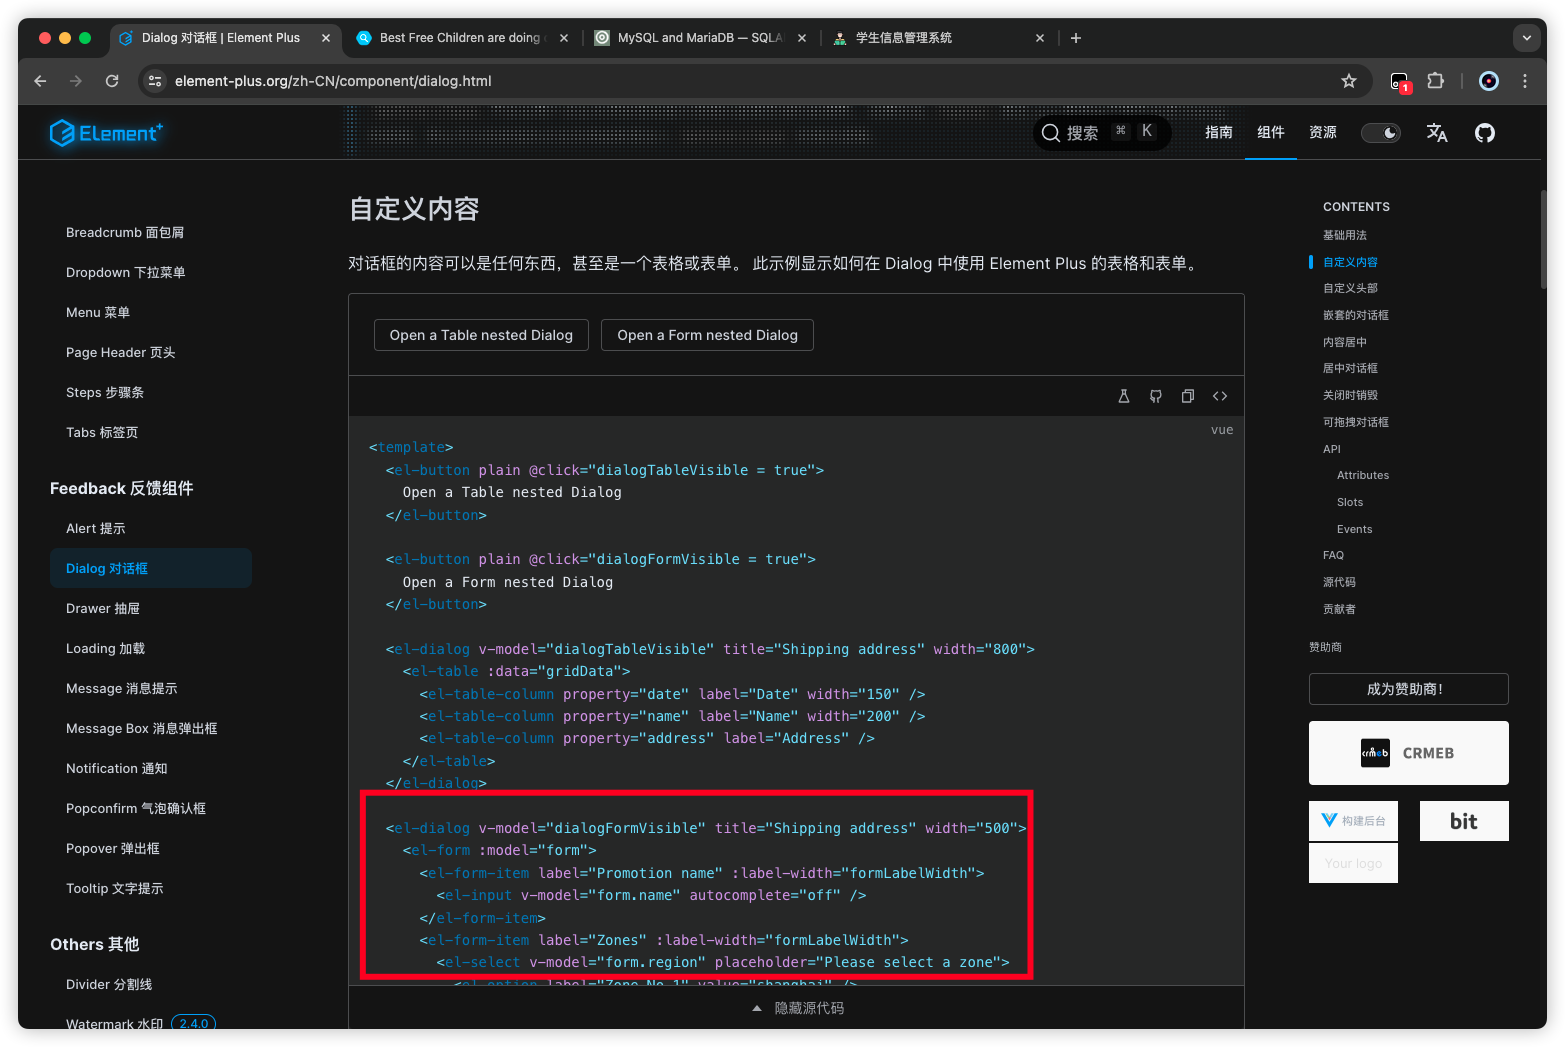The width and height of the screenshot is (1565, 1047).
Task: Click the extension icon with red badge
Action: pos(1400,82)
